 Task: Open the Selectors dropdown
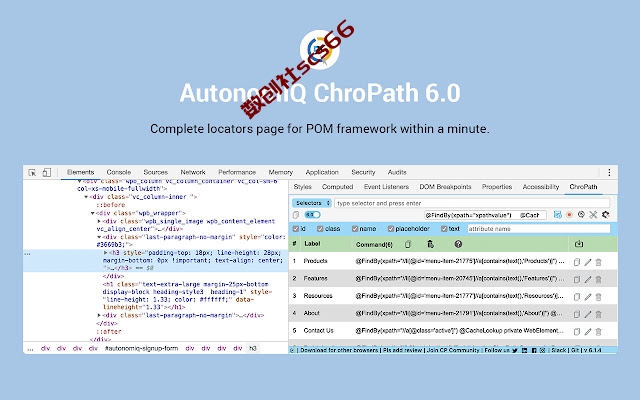pyautogui.click(x=312, y=203)
